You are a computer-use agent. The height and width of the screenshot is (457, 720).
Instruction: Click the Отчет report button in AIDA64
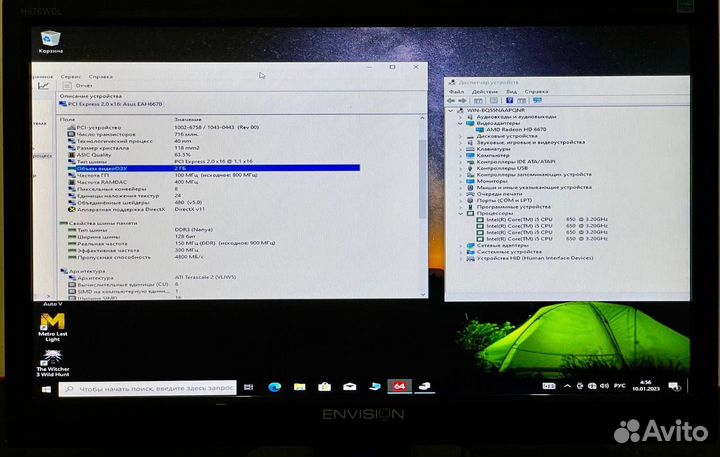[79, 86]
